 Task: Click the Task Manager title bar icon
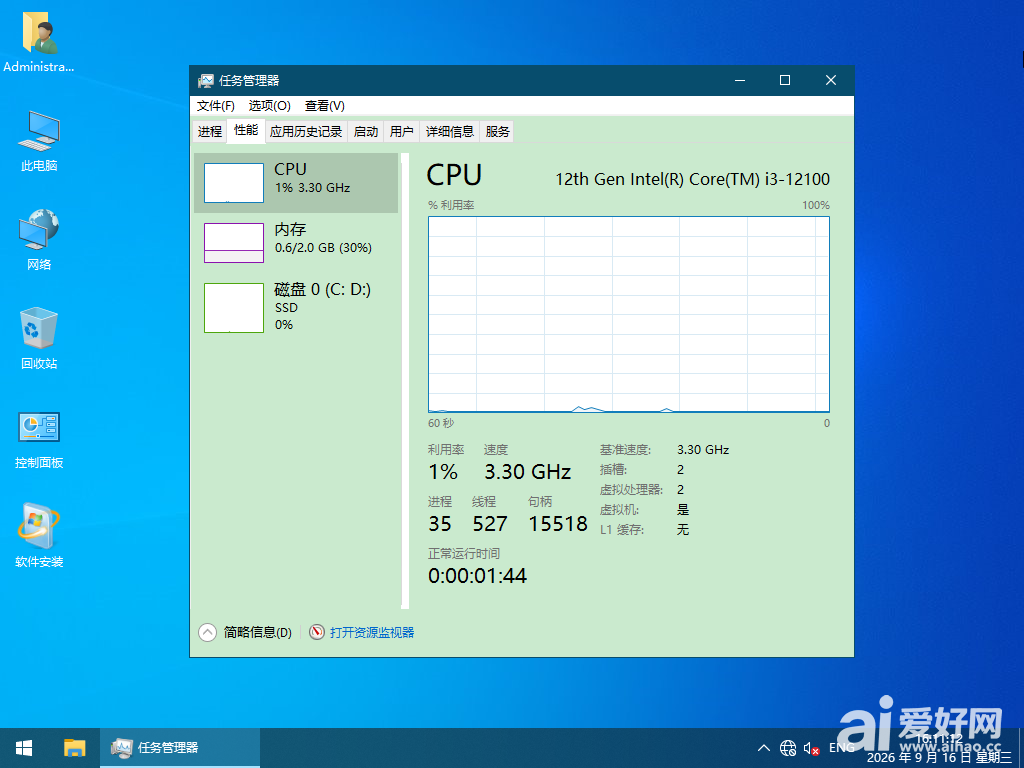pyautogui.click(x=206, y=80)
